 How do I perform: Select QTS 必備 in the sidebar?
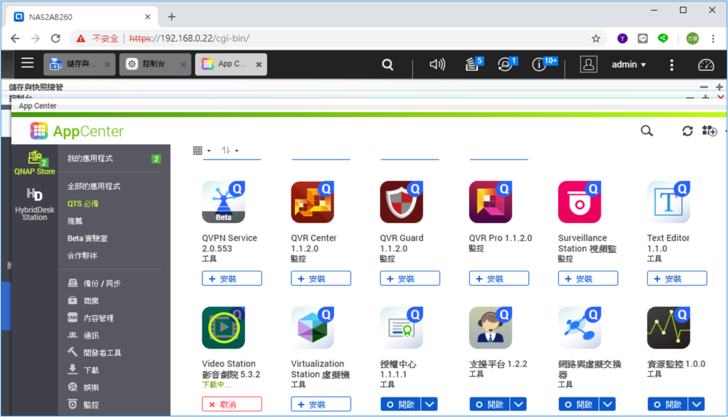tap(83, 204)
